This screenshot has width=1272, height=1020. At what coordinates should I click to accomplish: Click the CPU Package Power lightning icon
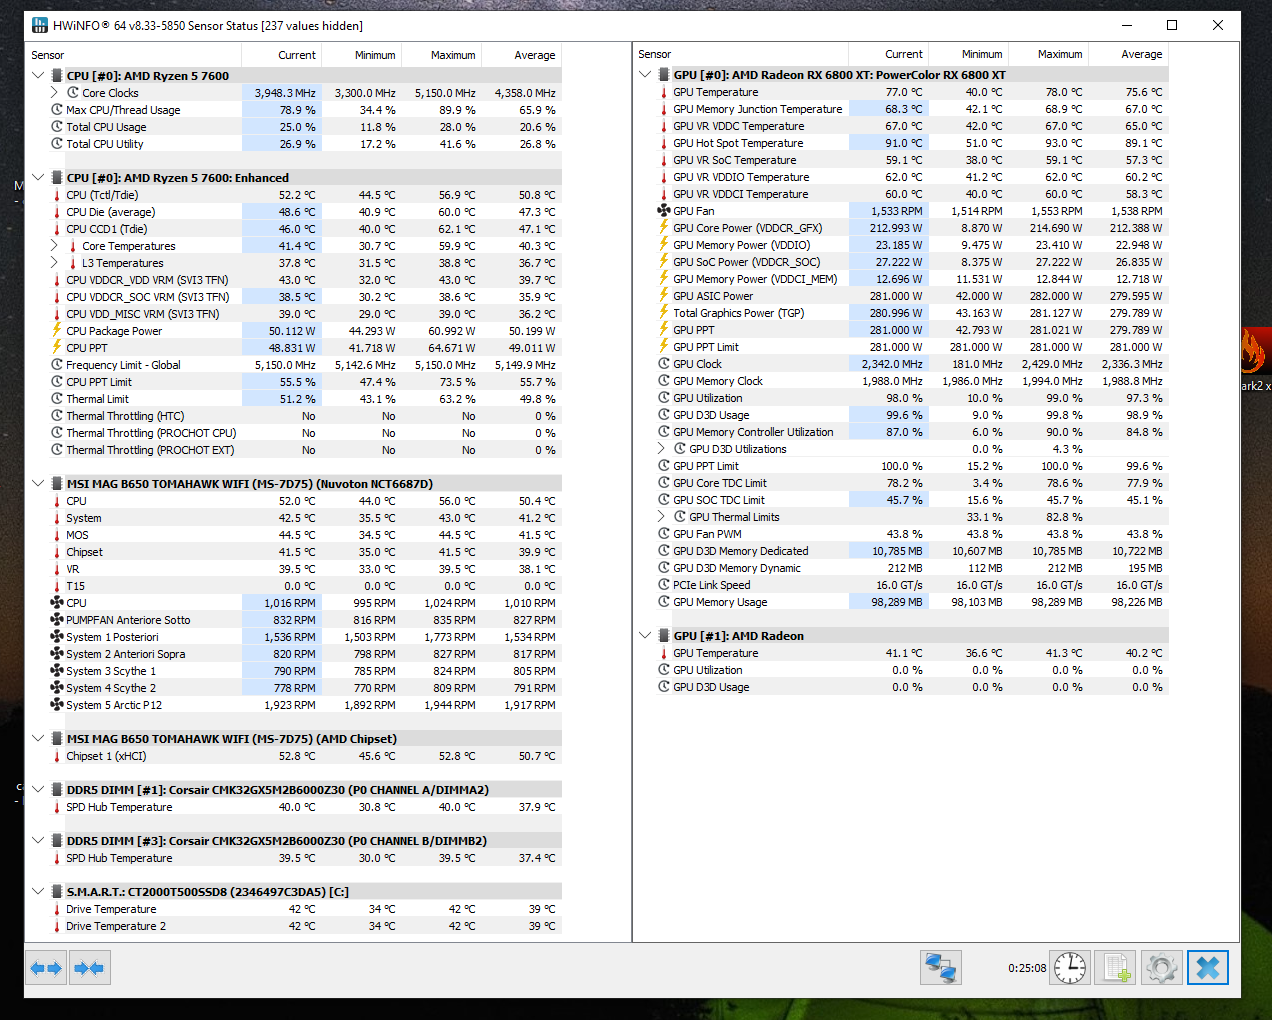pos(57,330)
